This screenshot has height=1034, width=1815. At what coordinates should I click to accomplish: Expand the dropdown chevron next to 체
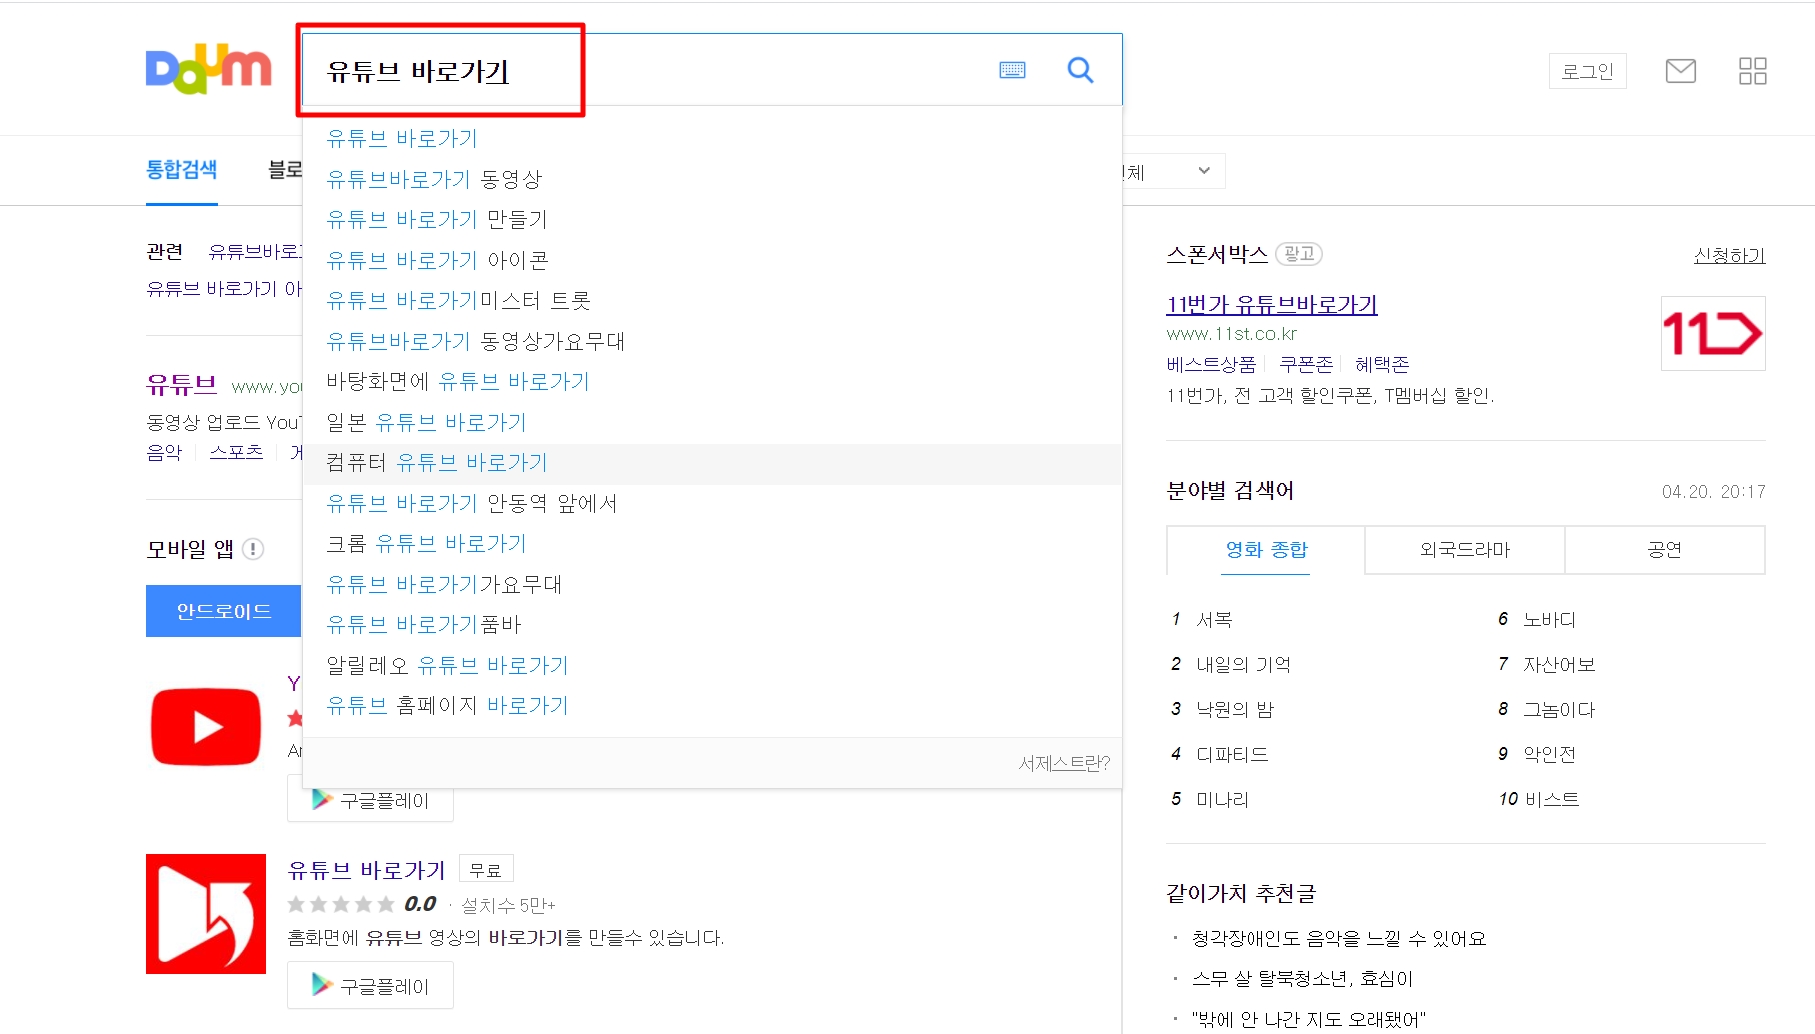tap(1204, 171)
